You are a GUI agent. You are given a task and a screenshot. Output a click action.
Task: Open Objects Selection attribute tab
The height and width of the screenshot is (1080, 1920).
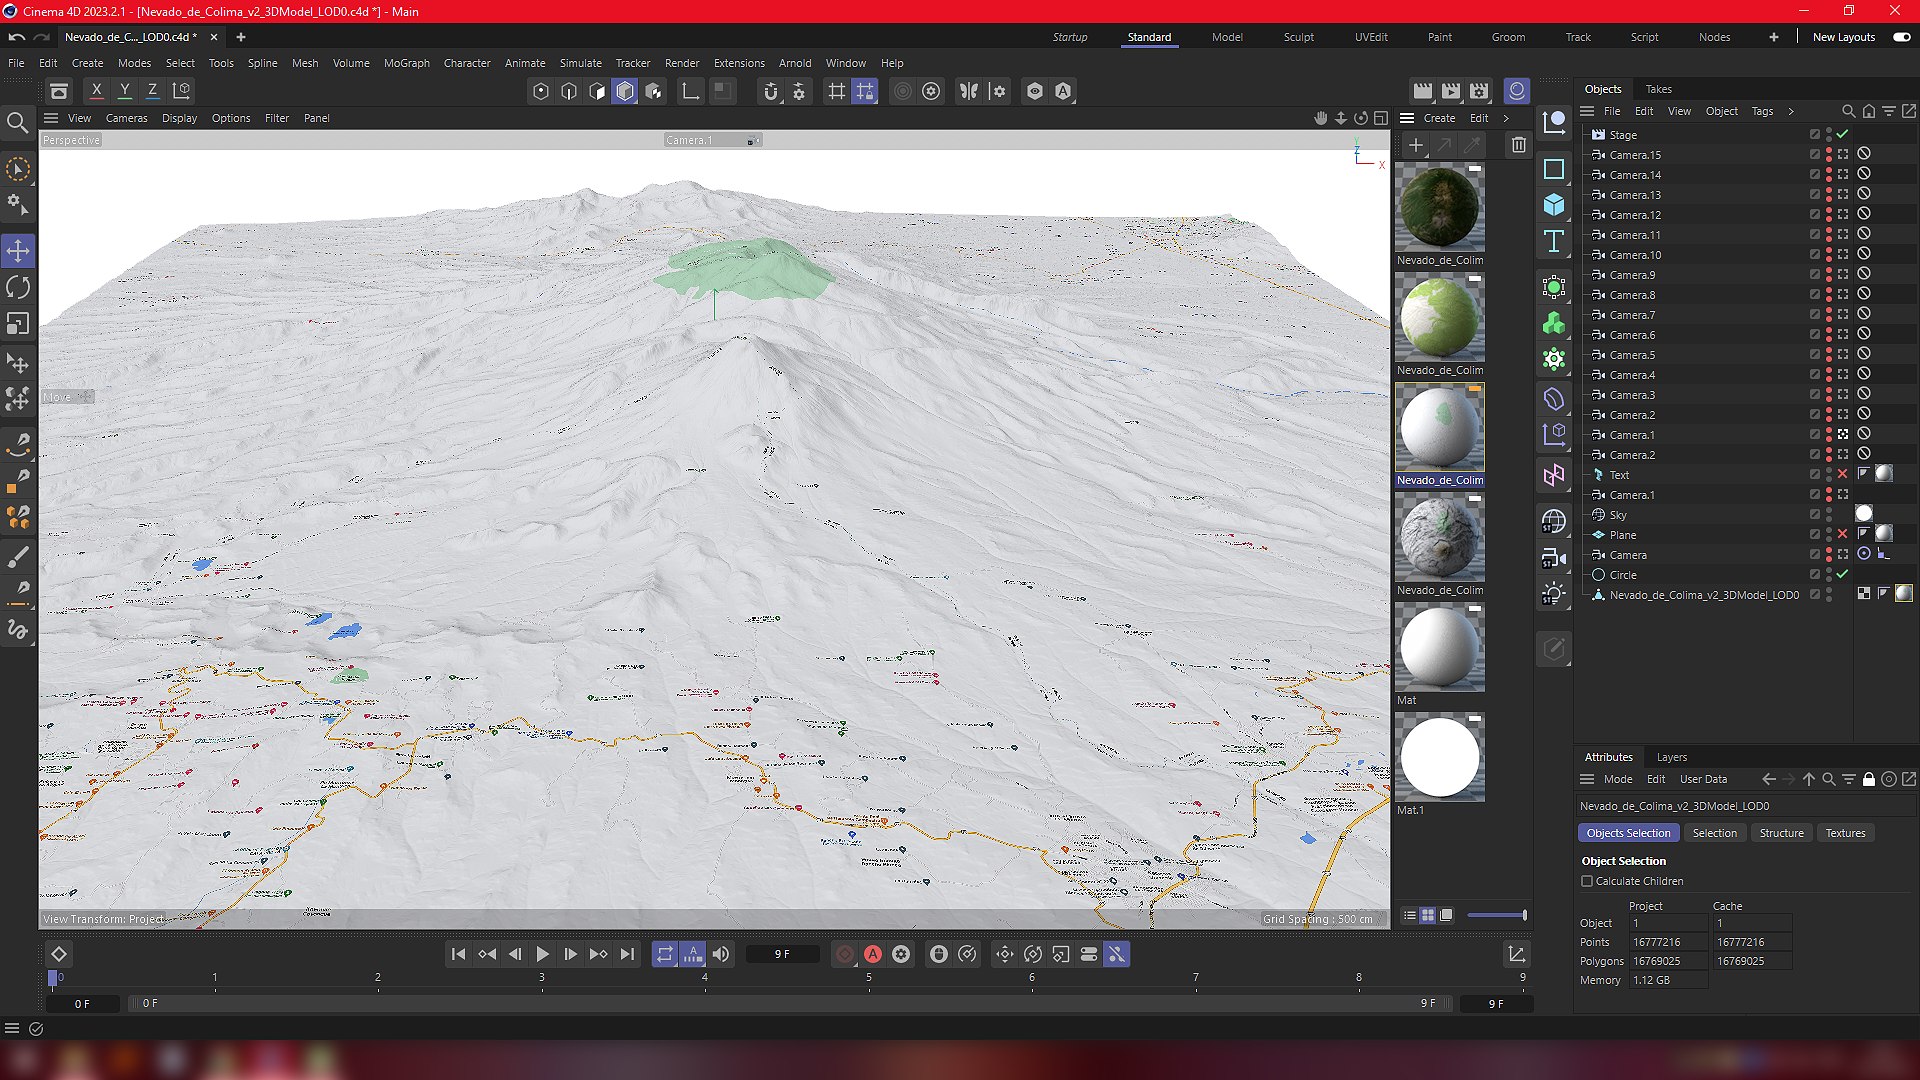point(1628,833)
